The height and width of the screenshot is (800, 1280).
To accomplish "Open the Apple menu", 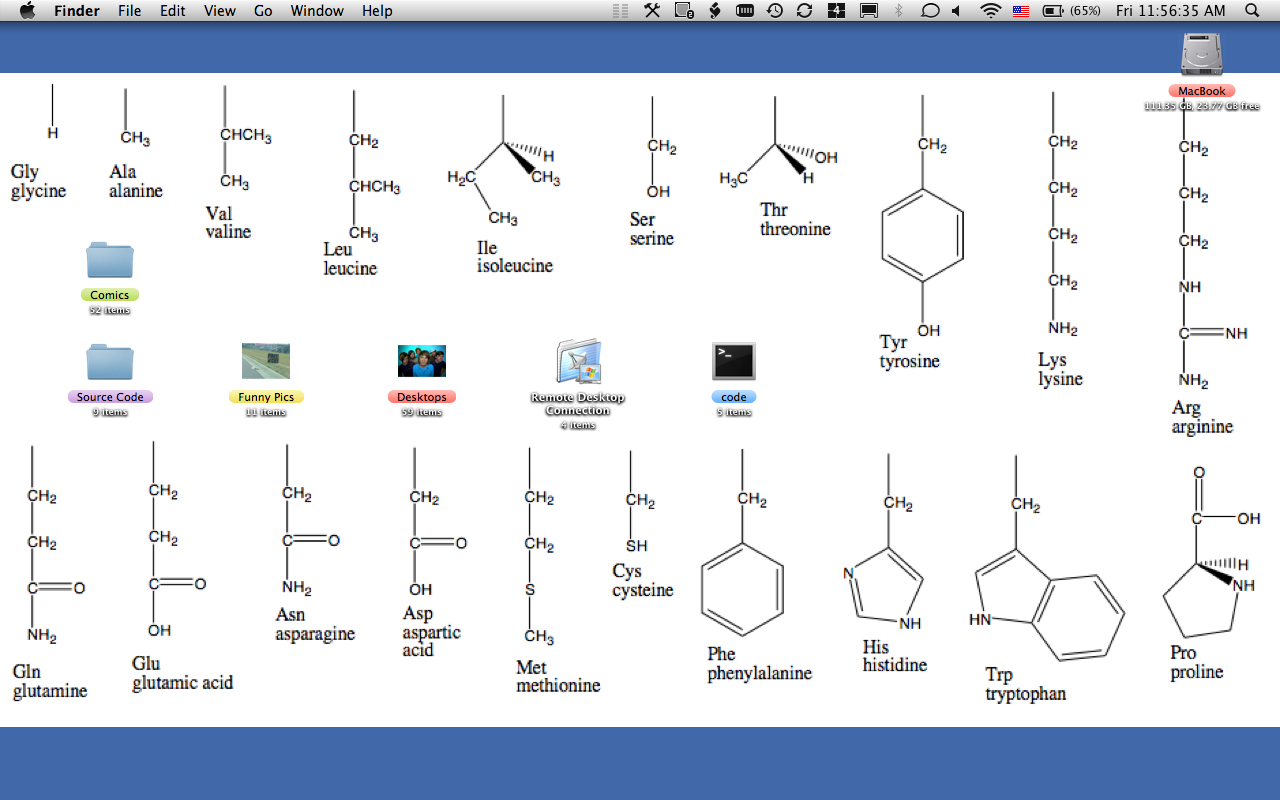I will (x=27, y=11).
